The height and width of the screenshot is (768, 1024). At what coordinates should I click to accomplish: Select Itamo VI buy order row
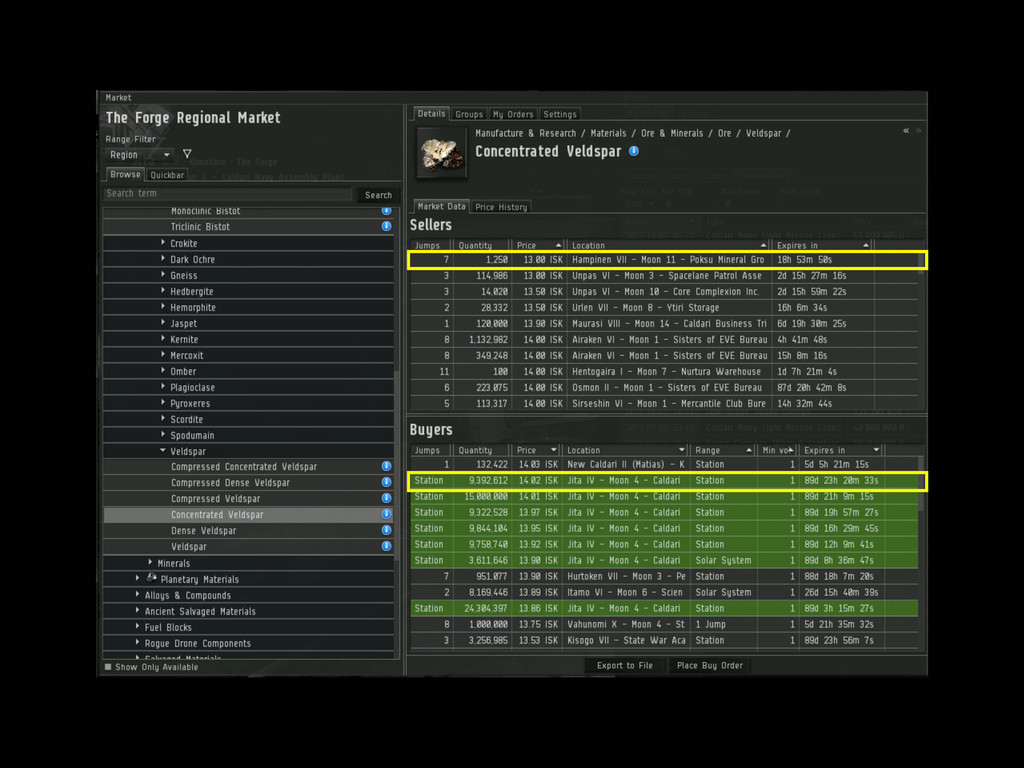[664, 592]
